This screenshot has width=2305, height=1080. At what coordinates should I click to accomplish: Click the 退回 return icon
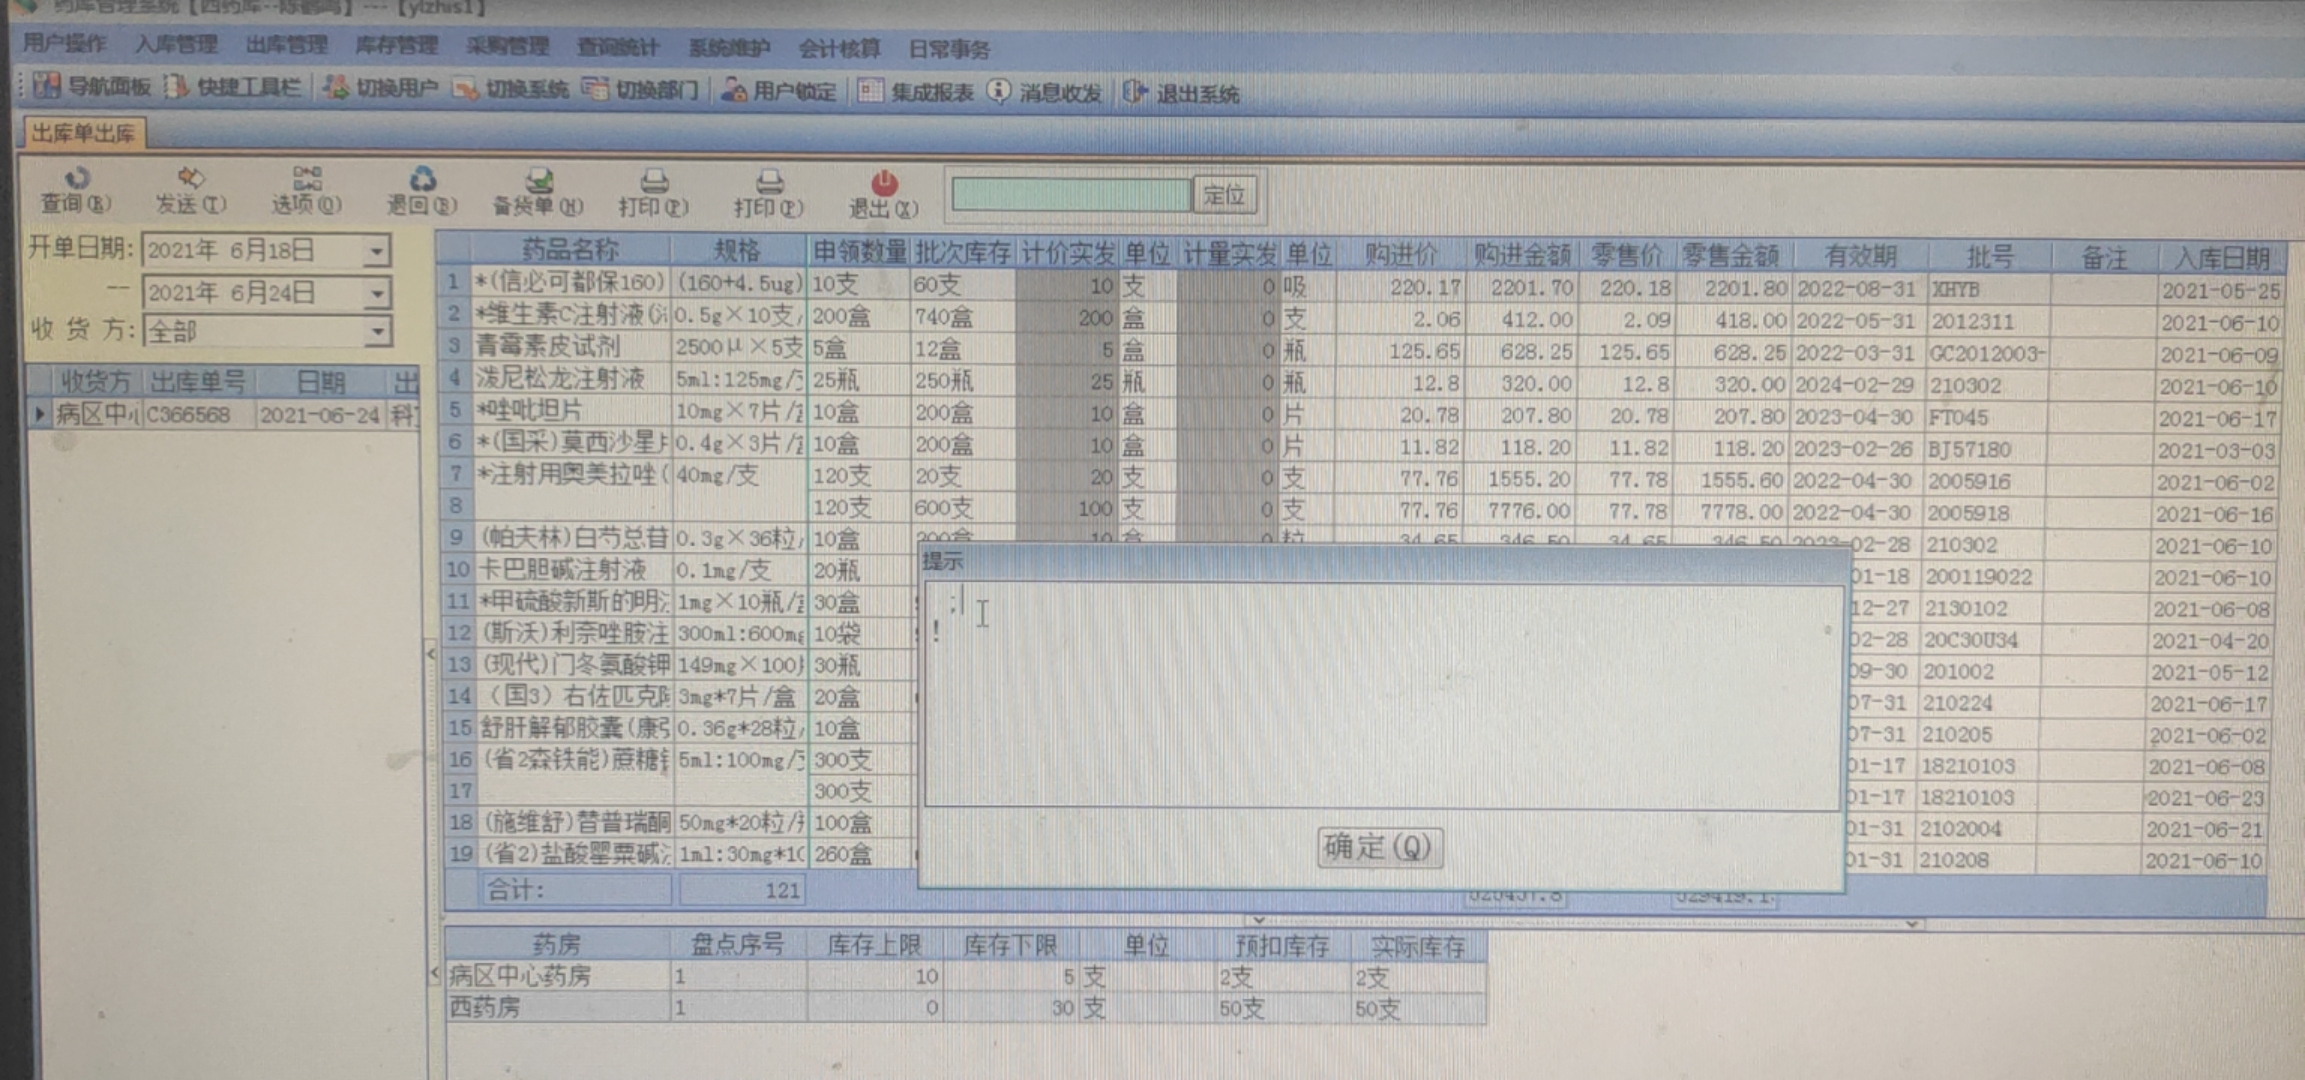(422, 179)
